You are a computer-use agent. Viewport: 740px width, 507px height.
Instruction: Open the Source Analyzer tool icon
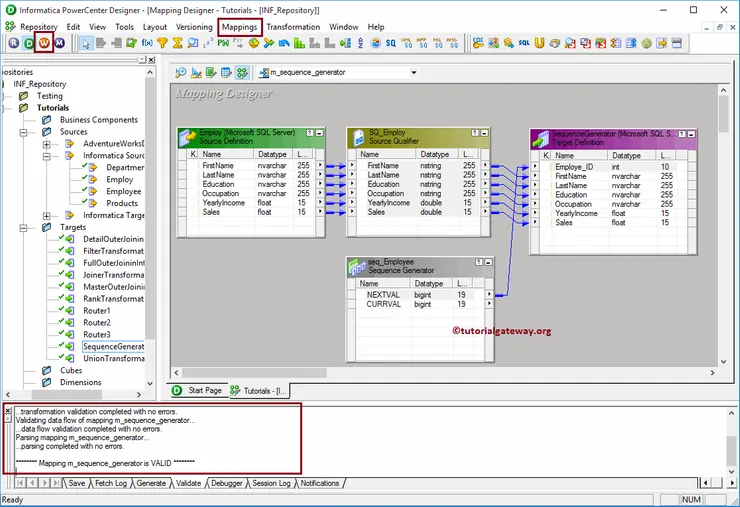click(x=181, y=73)
